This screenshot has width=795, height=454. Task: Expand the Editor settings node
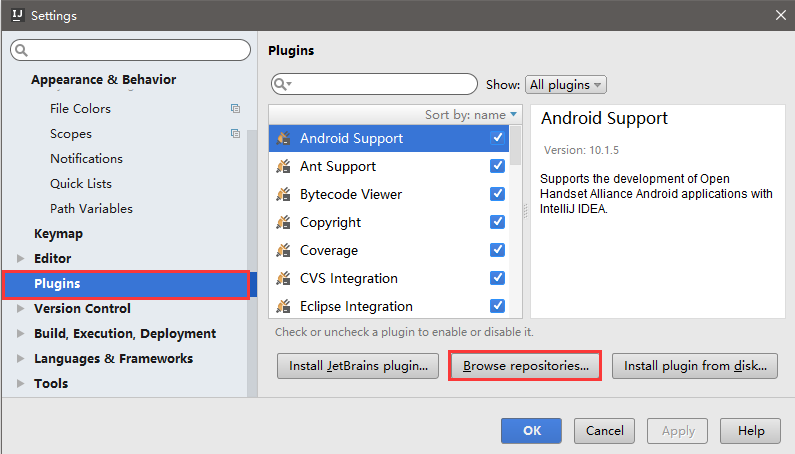click(x=20, y=258)
